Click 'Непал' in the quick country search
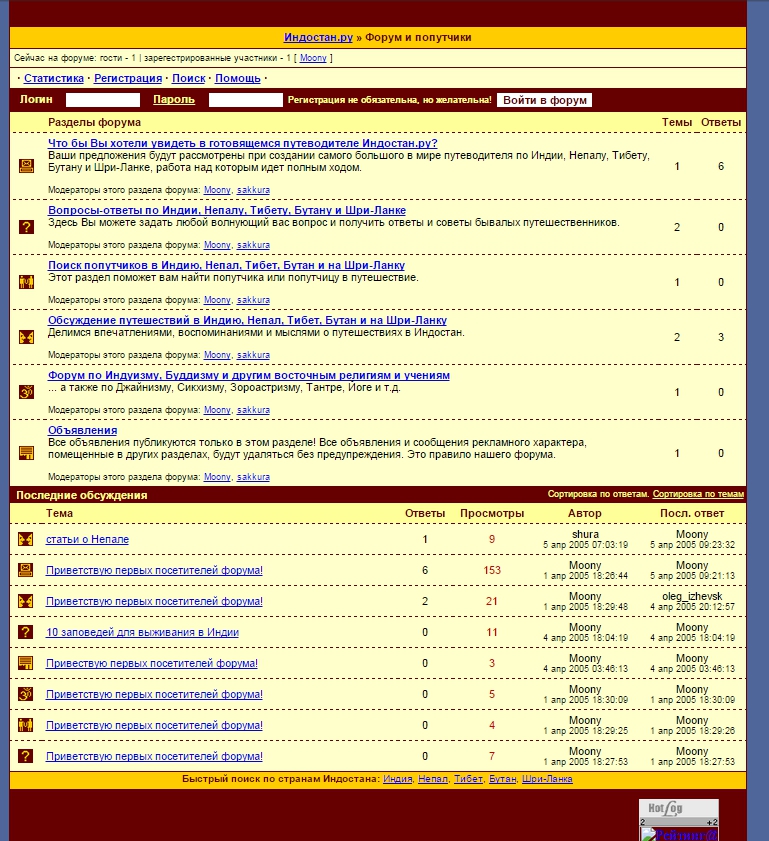 [432, 778]
